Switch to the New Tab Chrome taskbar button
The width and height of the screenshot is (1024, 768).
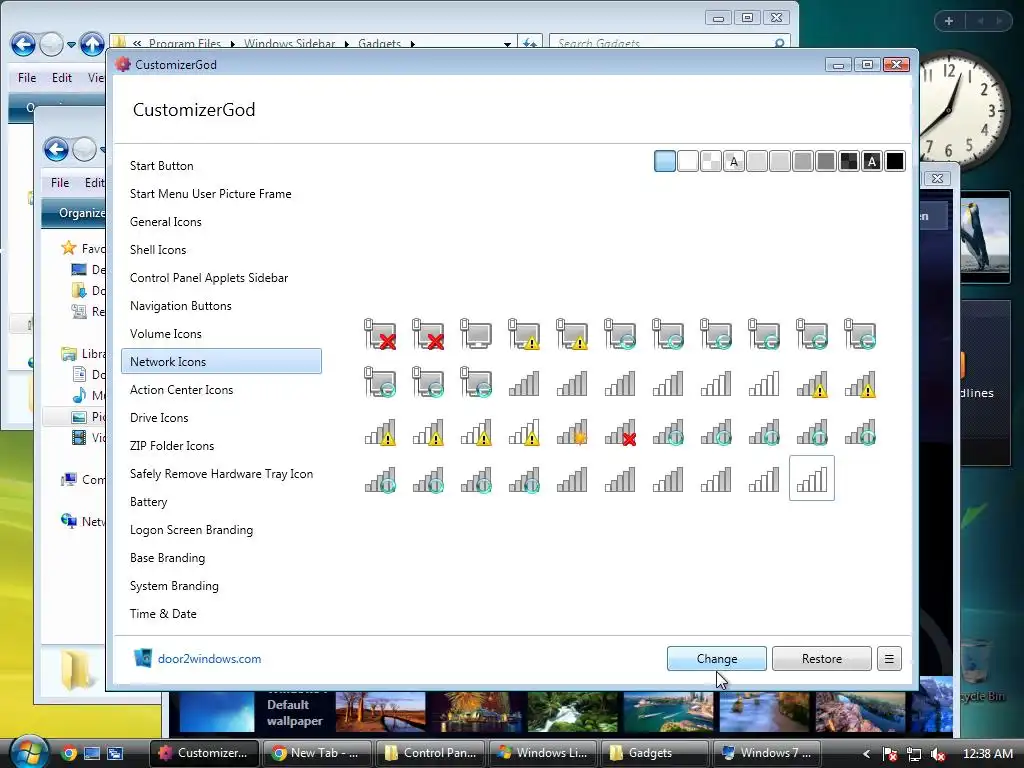pyautogui.click(x=317, y=753)
